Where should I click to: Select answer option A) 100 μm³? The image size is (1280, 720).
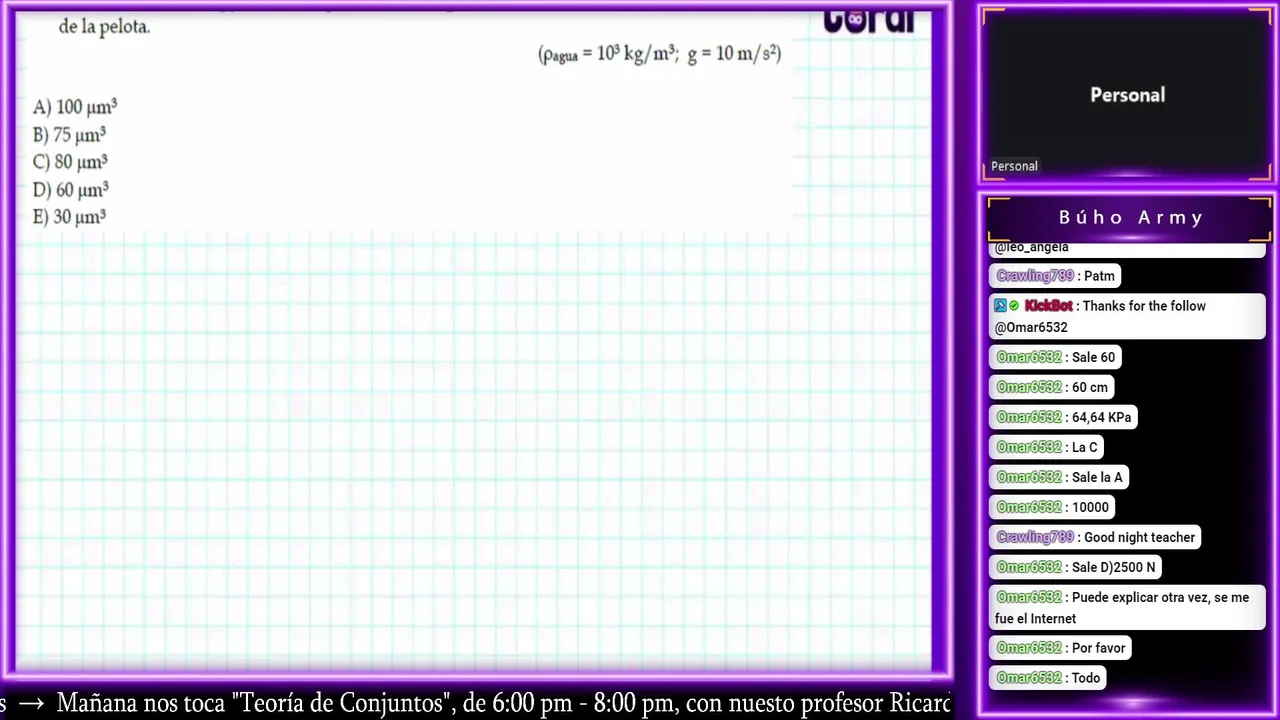(x=75, y=107)
